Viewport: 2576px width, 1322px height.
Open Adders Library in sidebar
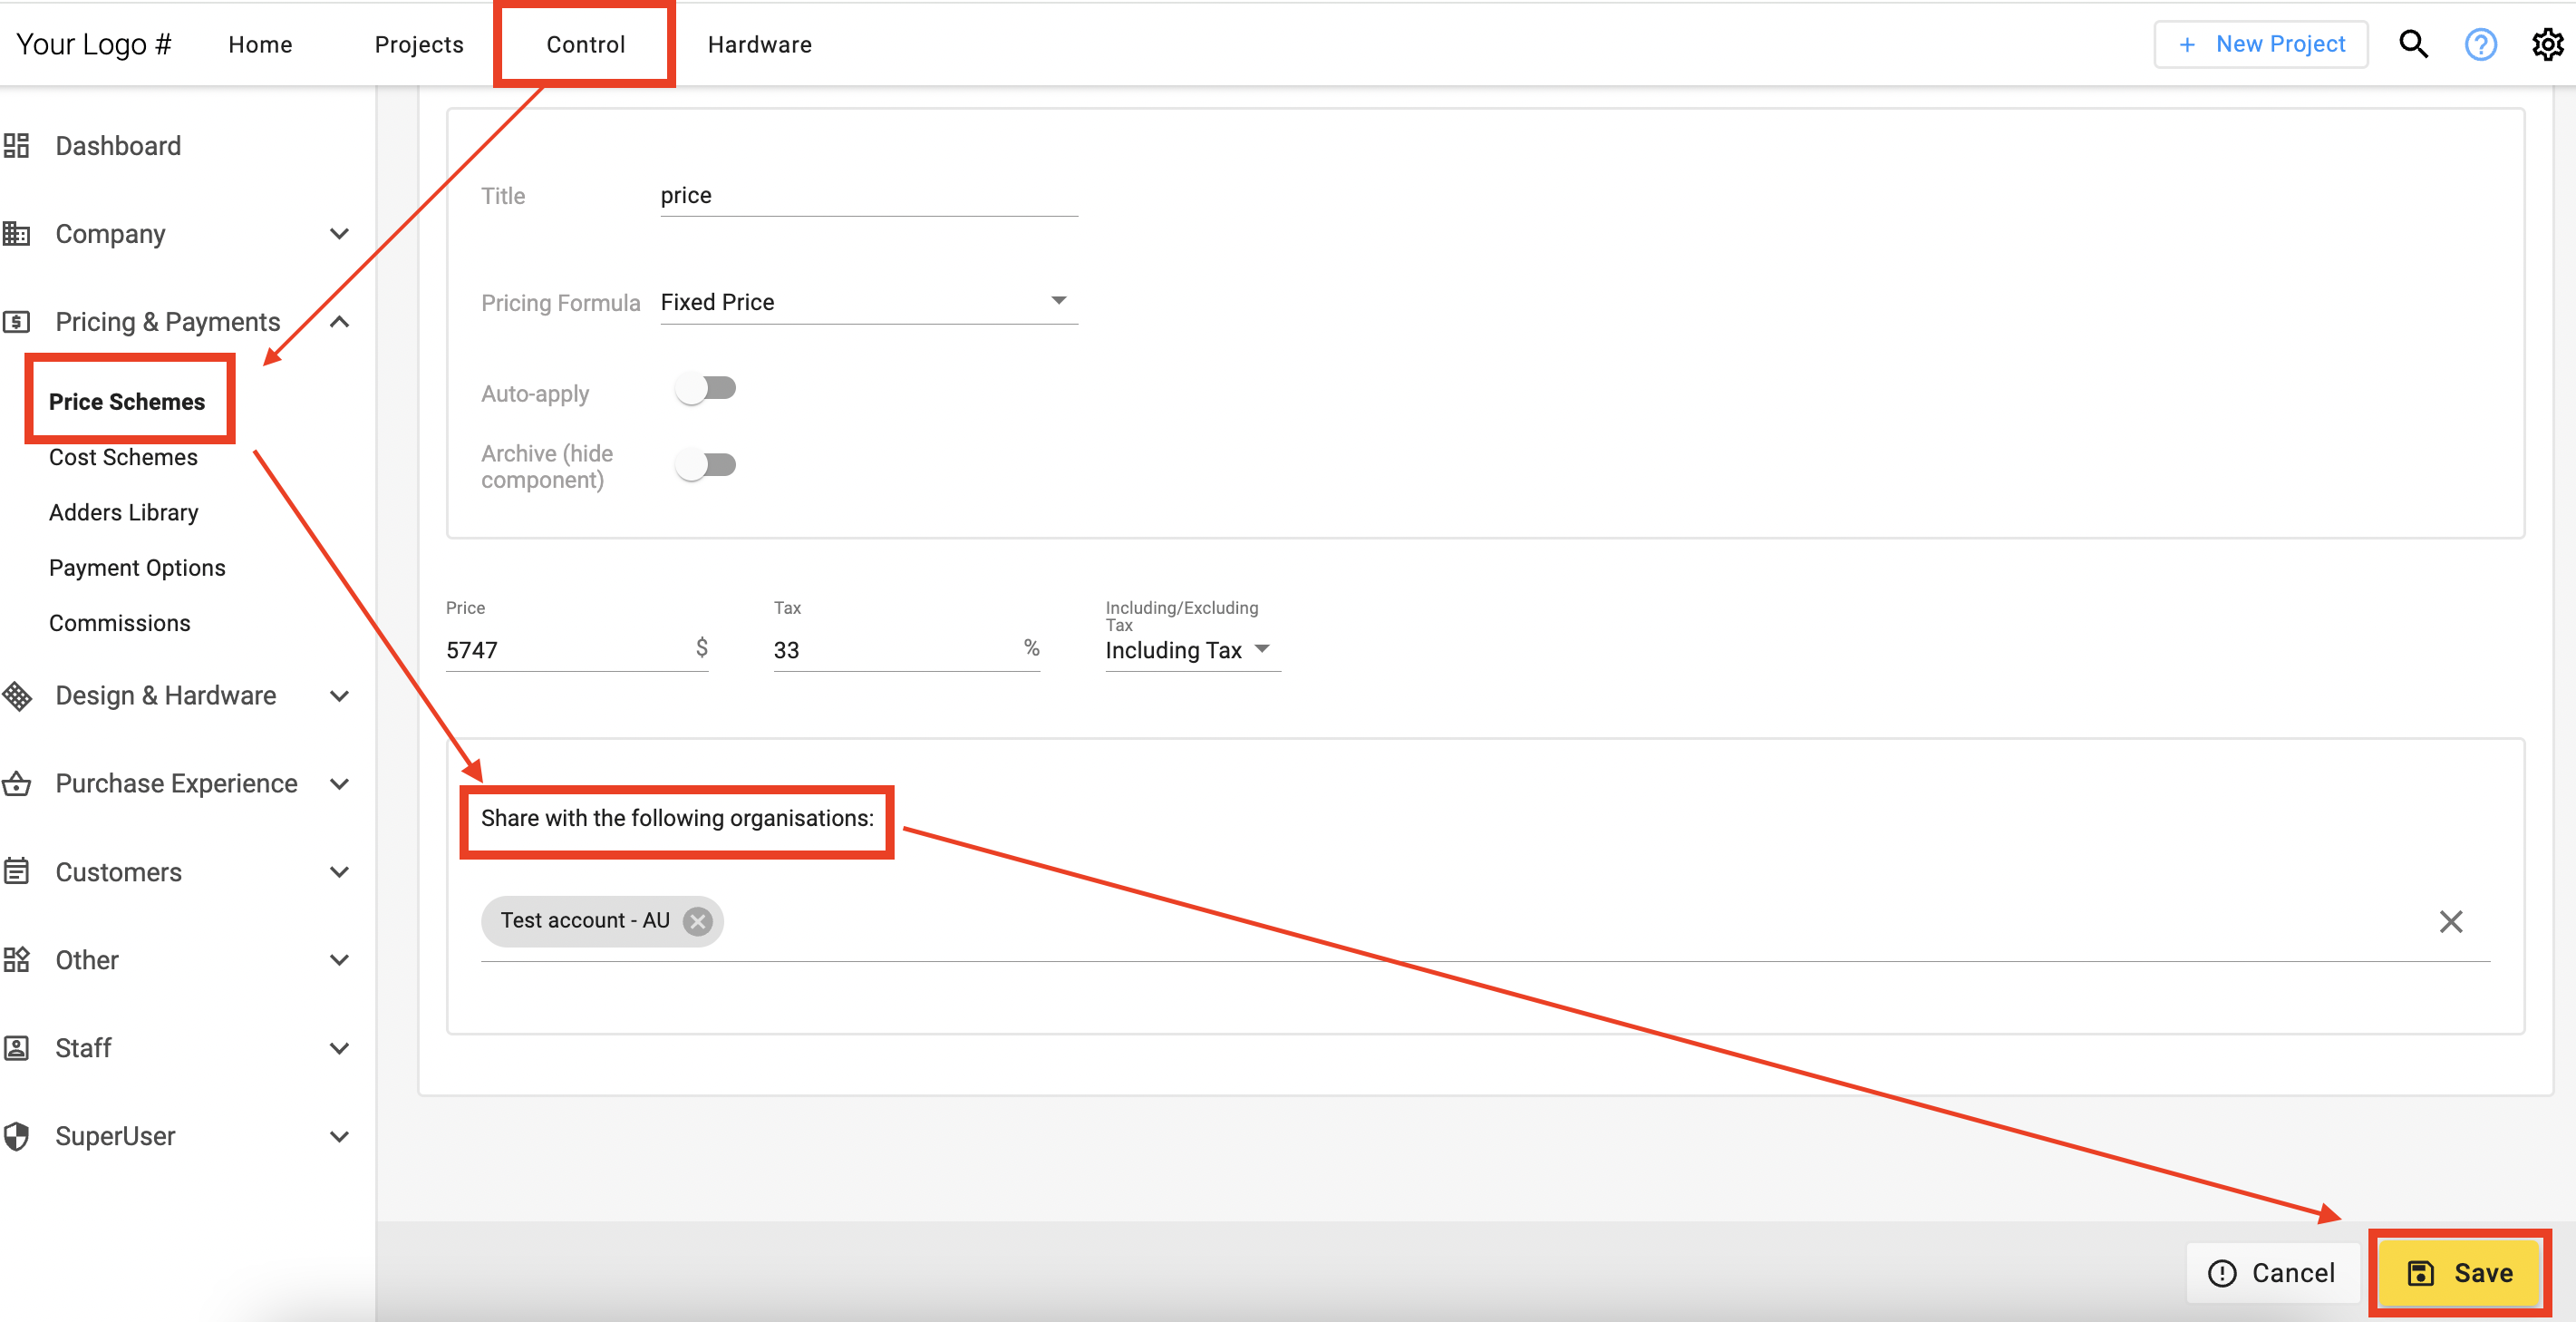click(x=124, y=513)
